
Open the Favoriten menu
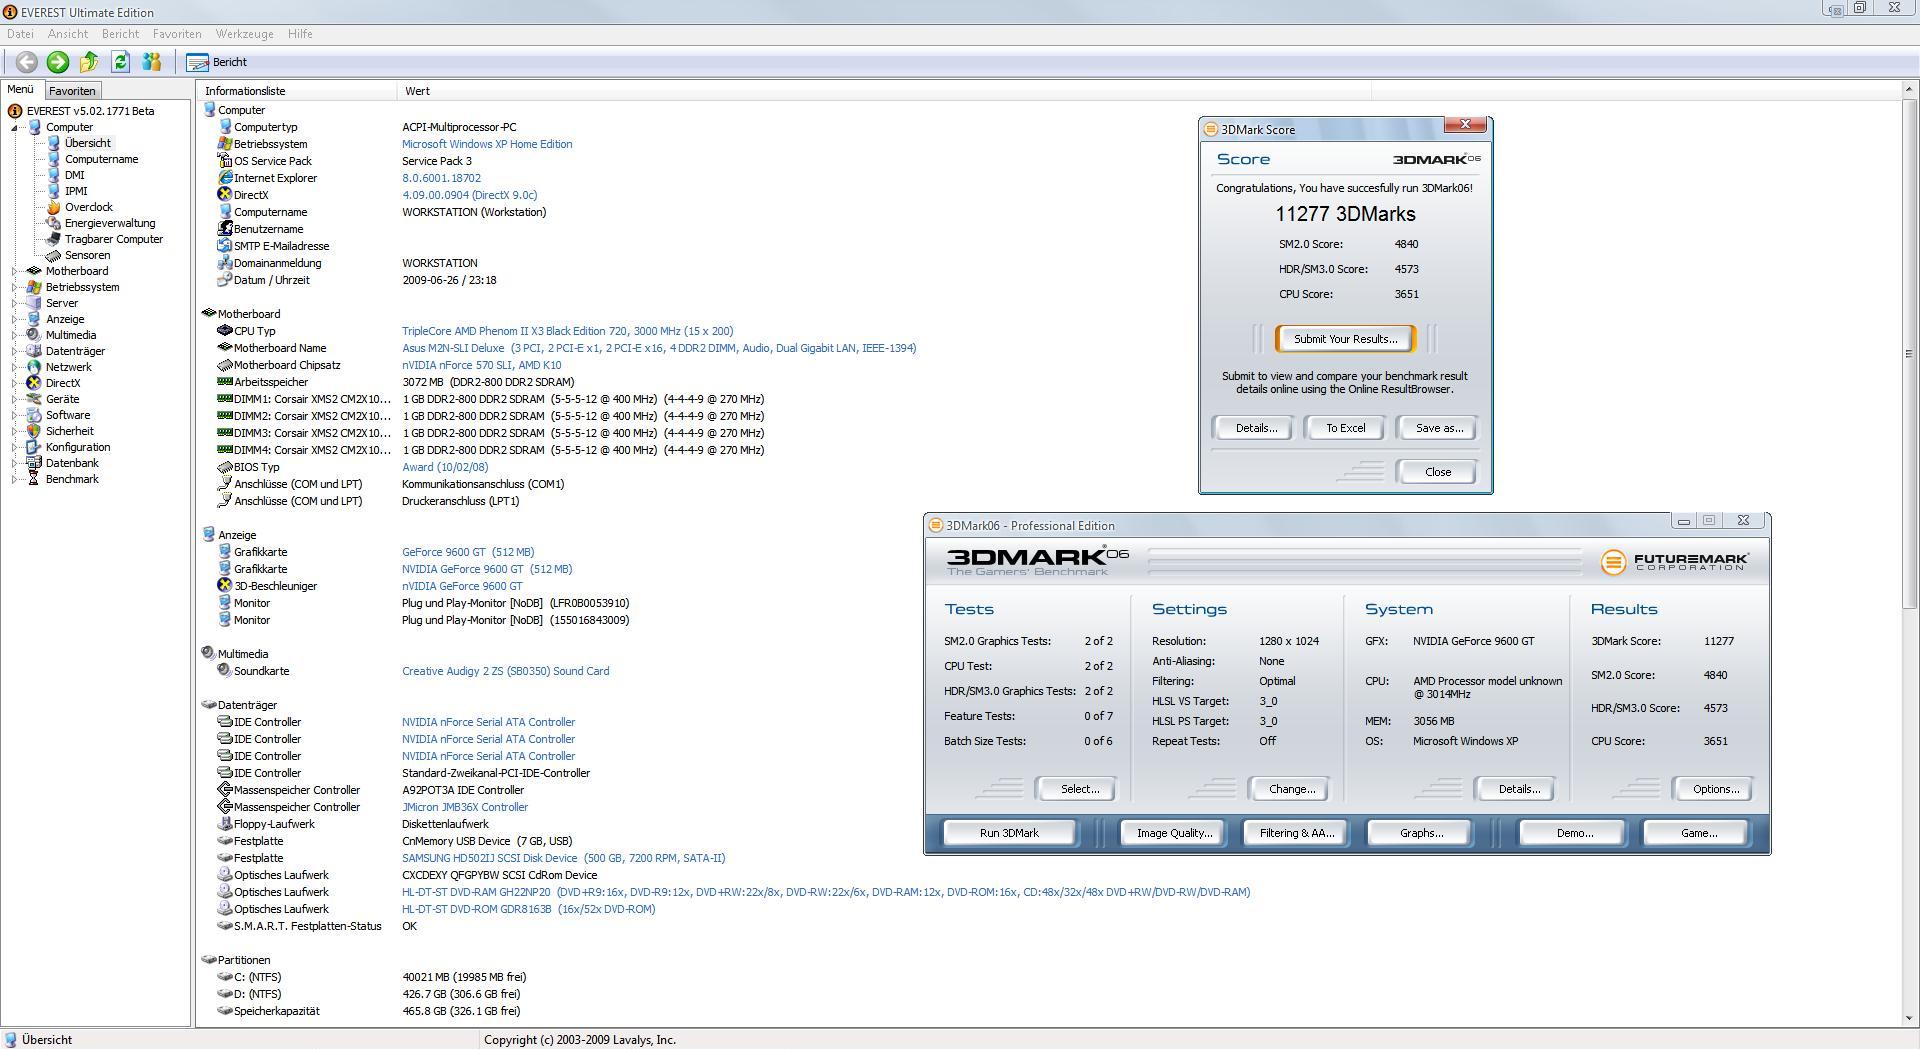(177, 34)
